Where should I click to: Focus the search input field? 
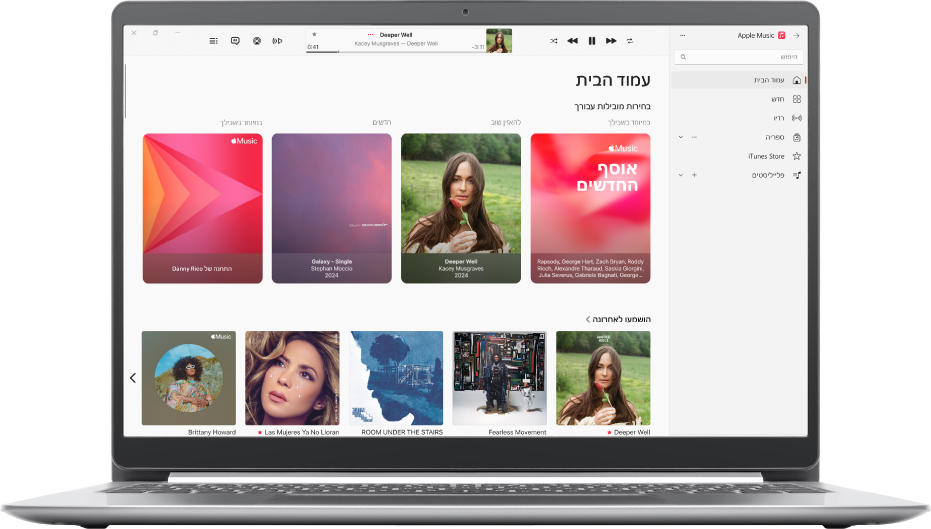point(739,57)
